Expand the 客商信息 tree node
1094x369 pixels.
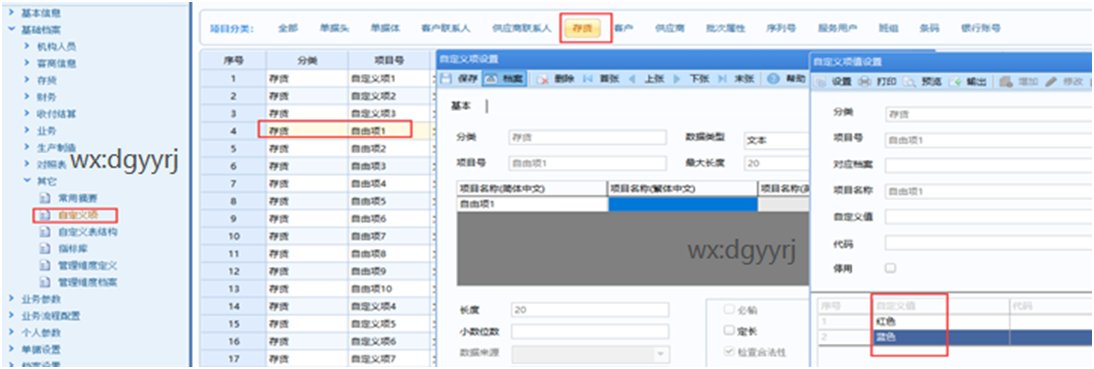click(x=27, y=63)
